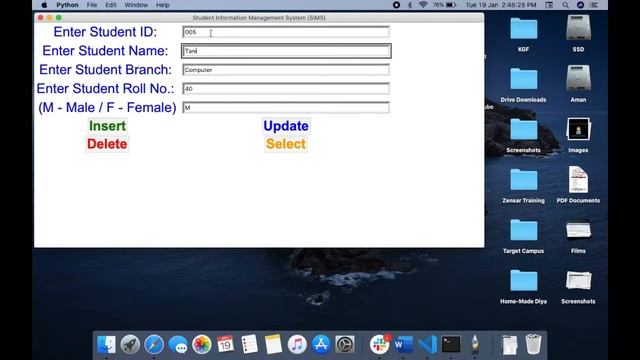
Task: Open Photos from the Dock
Action: pos(202,344)
